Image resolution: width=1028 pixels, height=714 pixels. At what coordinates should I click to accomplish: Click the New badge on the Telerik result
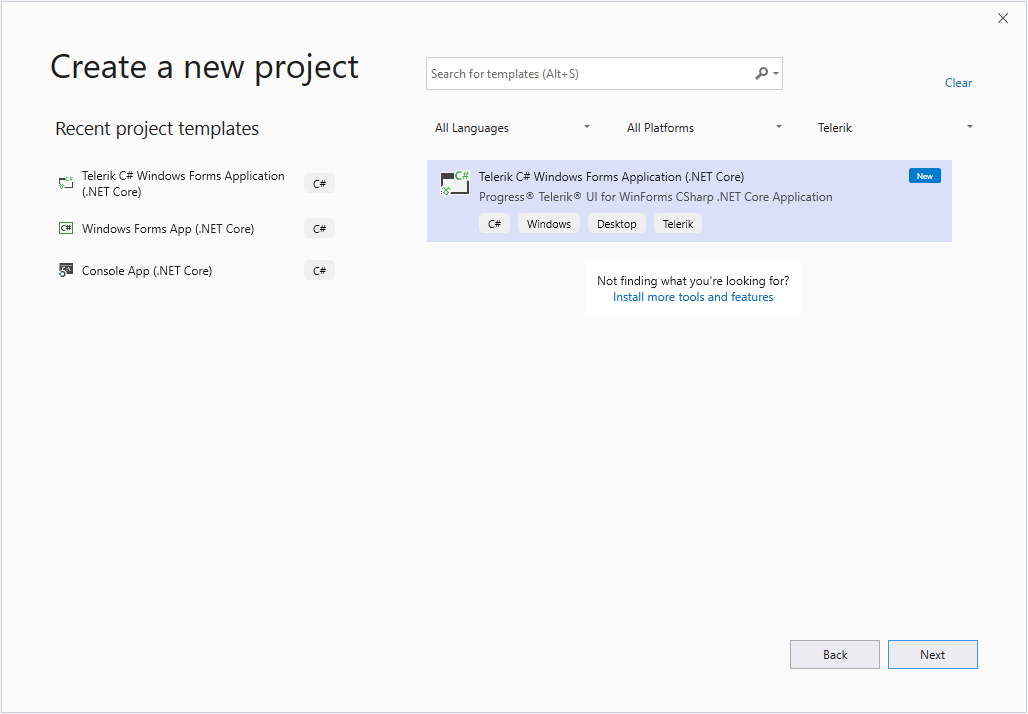click(924, 176)
